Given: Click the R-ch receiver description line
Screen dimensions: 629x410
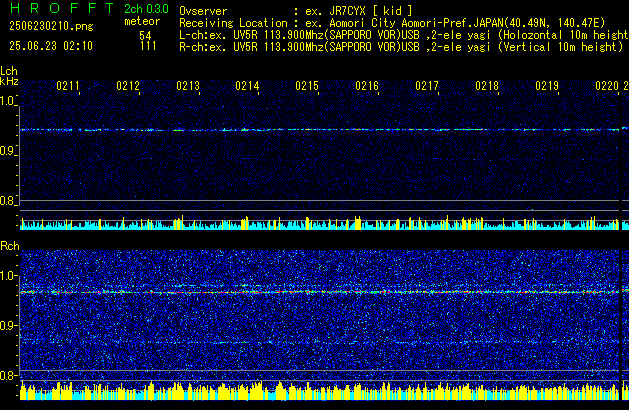Looking at the screenshot, I should tap(401, 47).
